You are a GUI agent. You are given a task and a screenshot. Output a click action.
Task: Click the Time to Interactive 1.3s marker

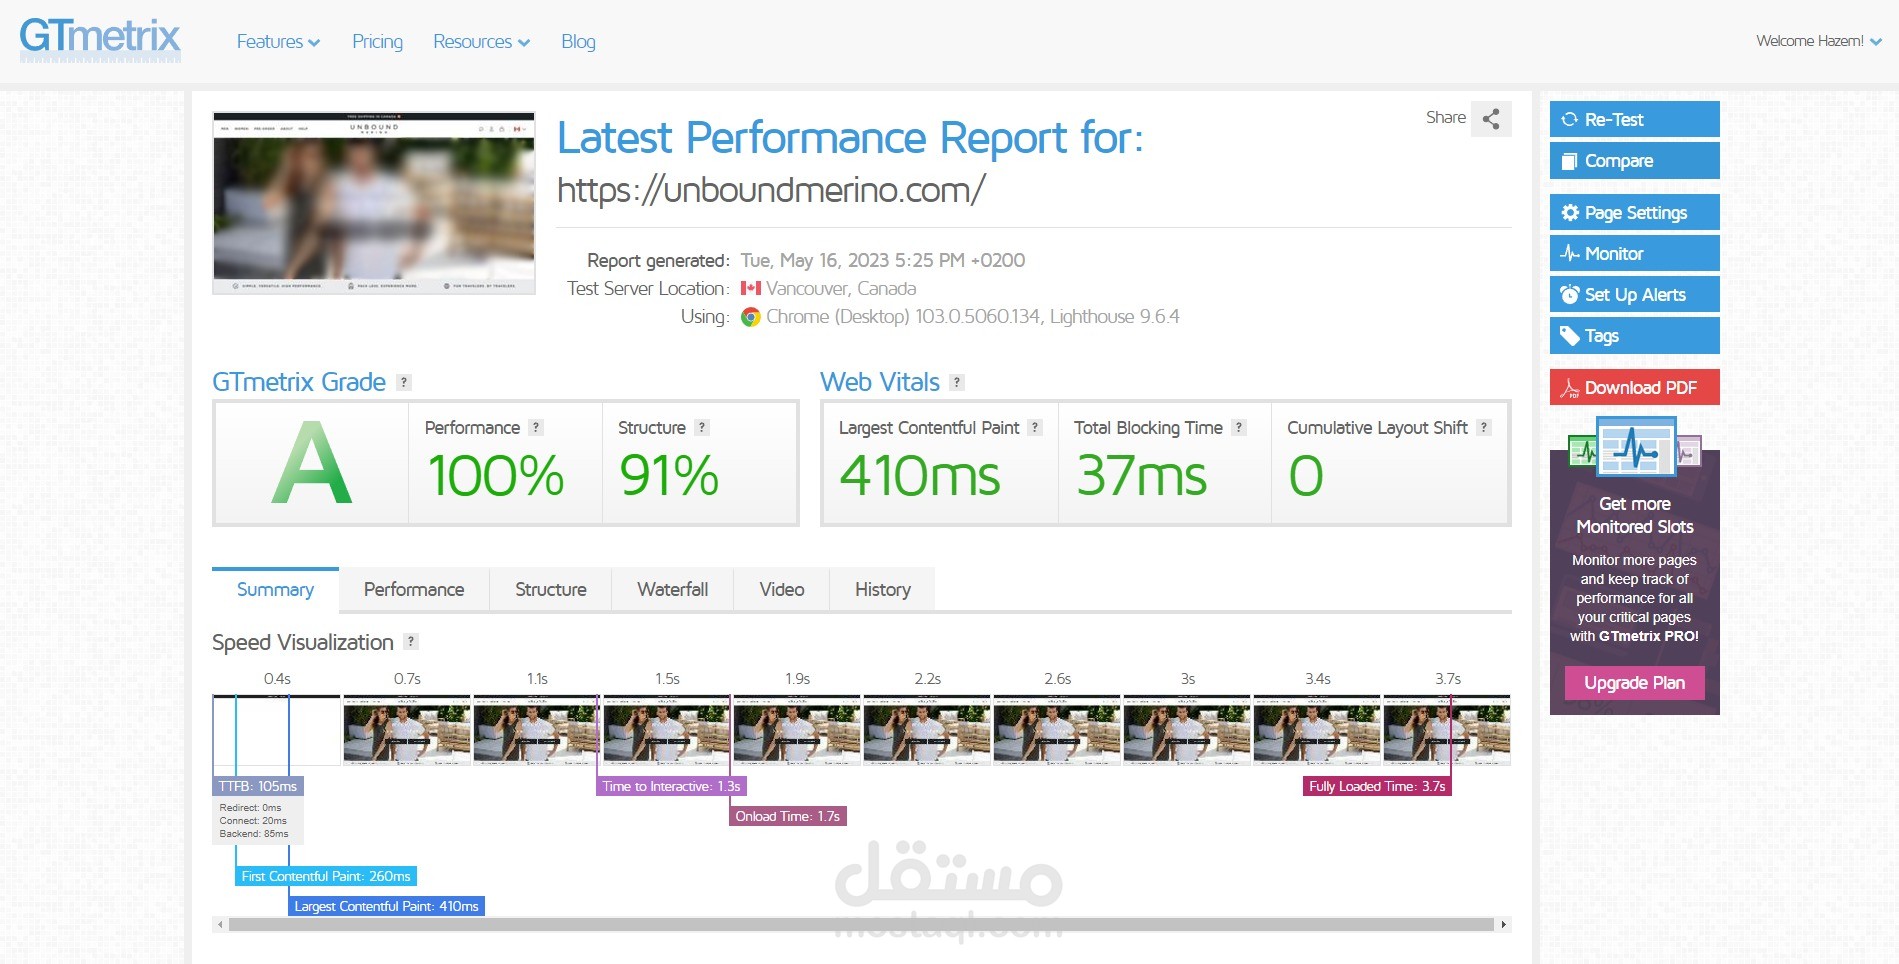click(x=671, y=786)
